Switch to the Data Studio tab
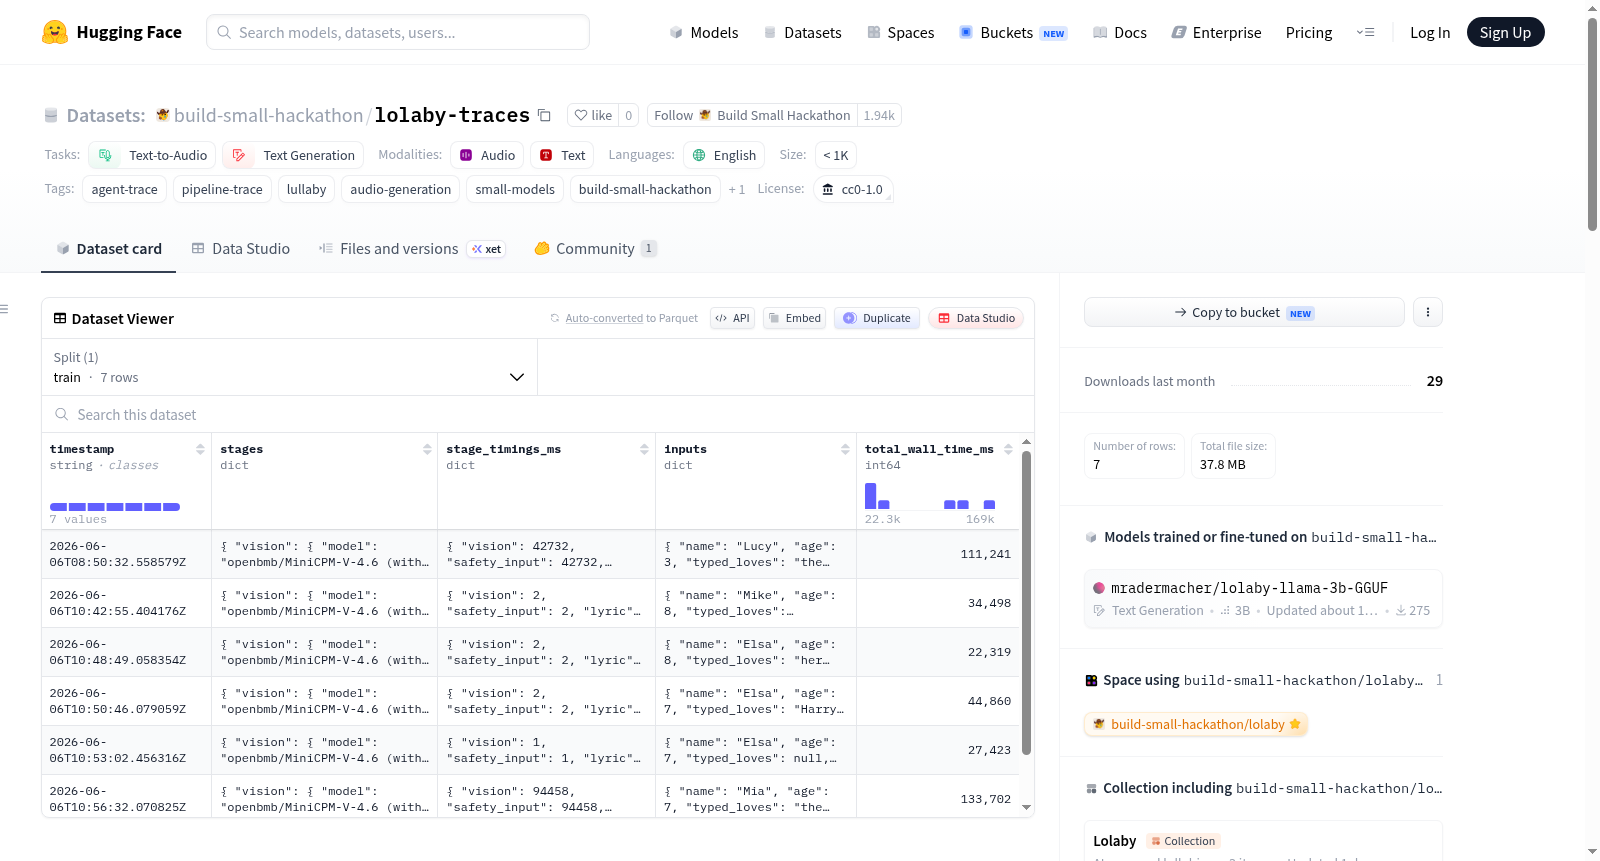1600x861 pixels. (x=241, y=249)
